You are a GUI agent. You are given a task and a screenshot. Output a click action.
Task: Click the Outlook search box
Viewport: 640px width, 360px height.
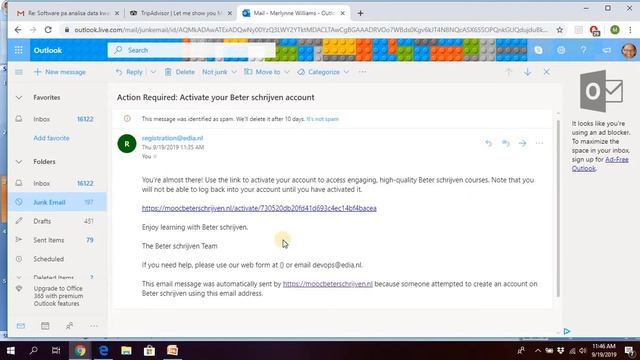(x=191, y=50)
